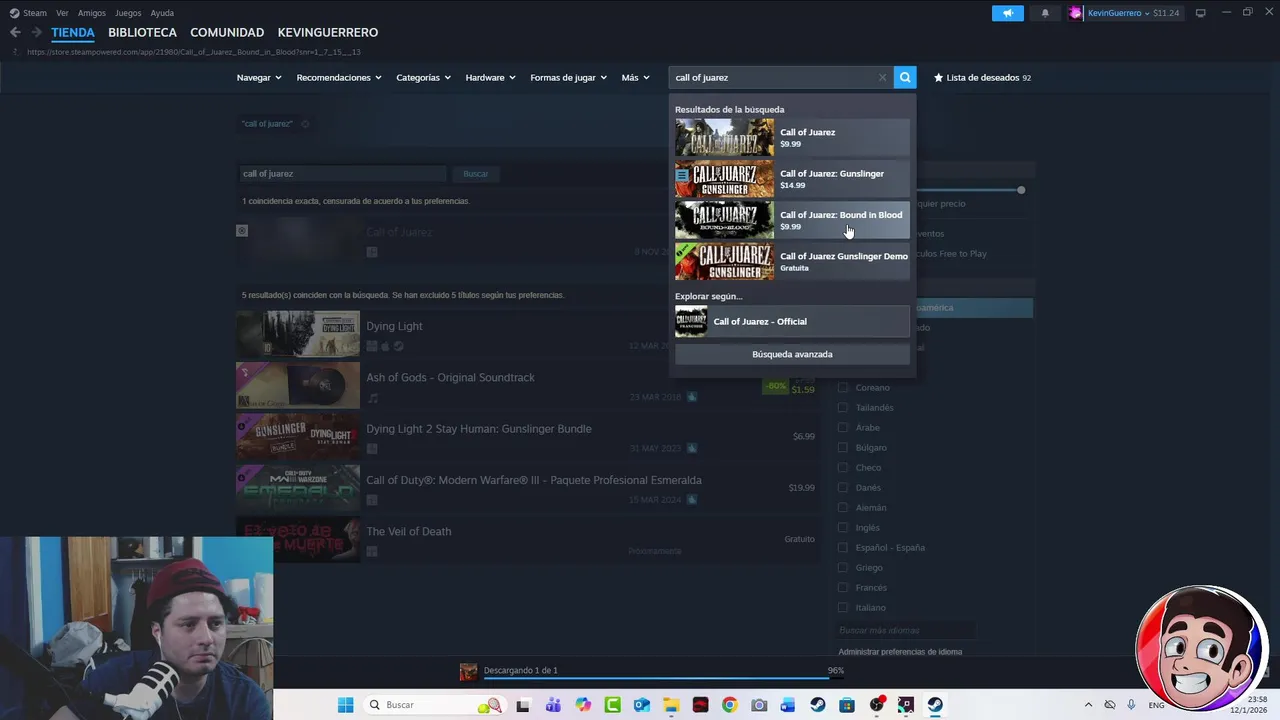Check the Coreano language checkbox
Viewport: 1280px width, 720px height.
pyautogui.click(x=842, y=387)
